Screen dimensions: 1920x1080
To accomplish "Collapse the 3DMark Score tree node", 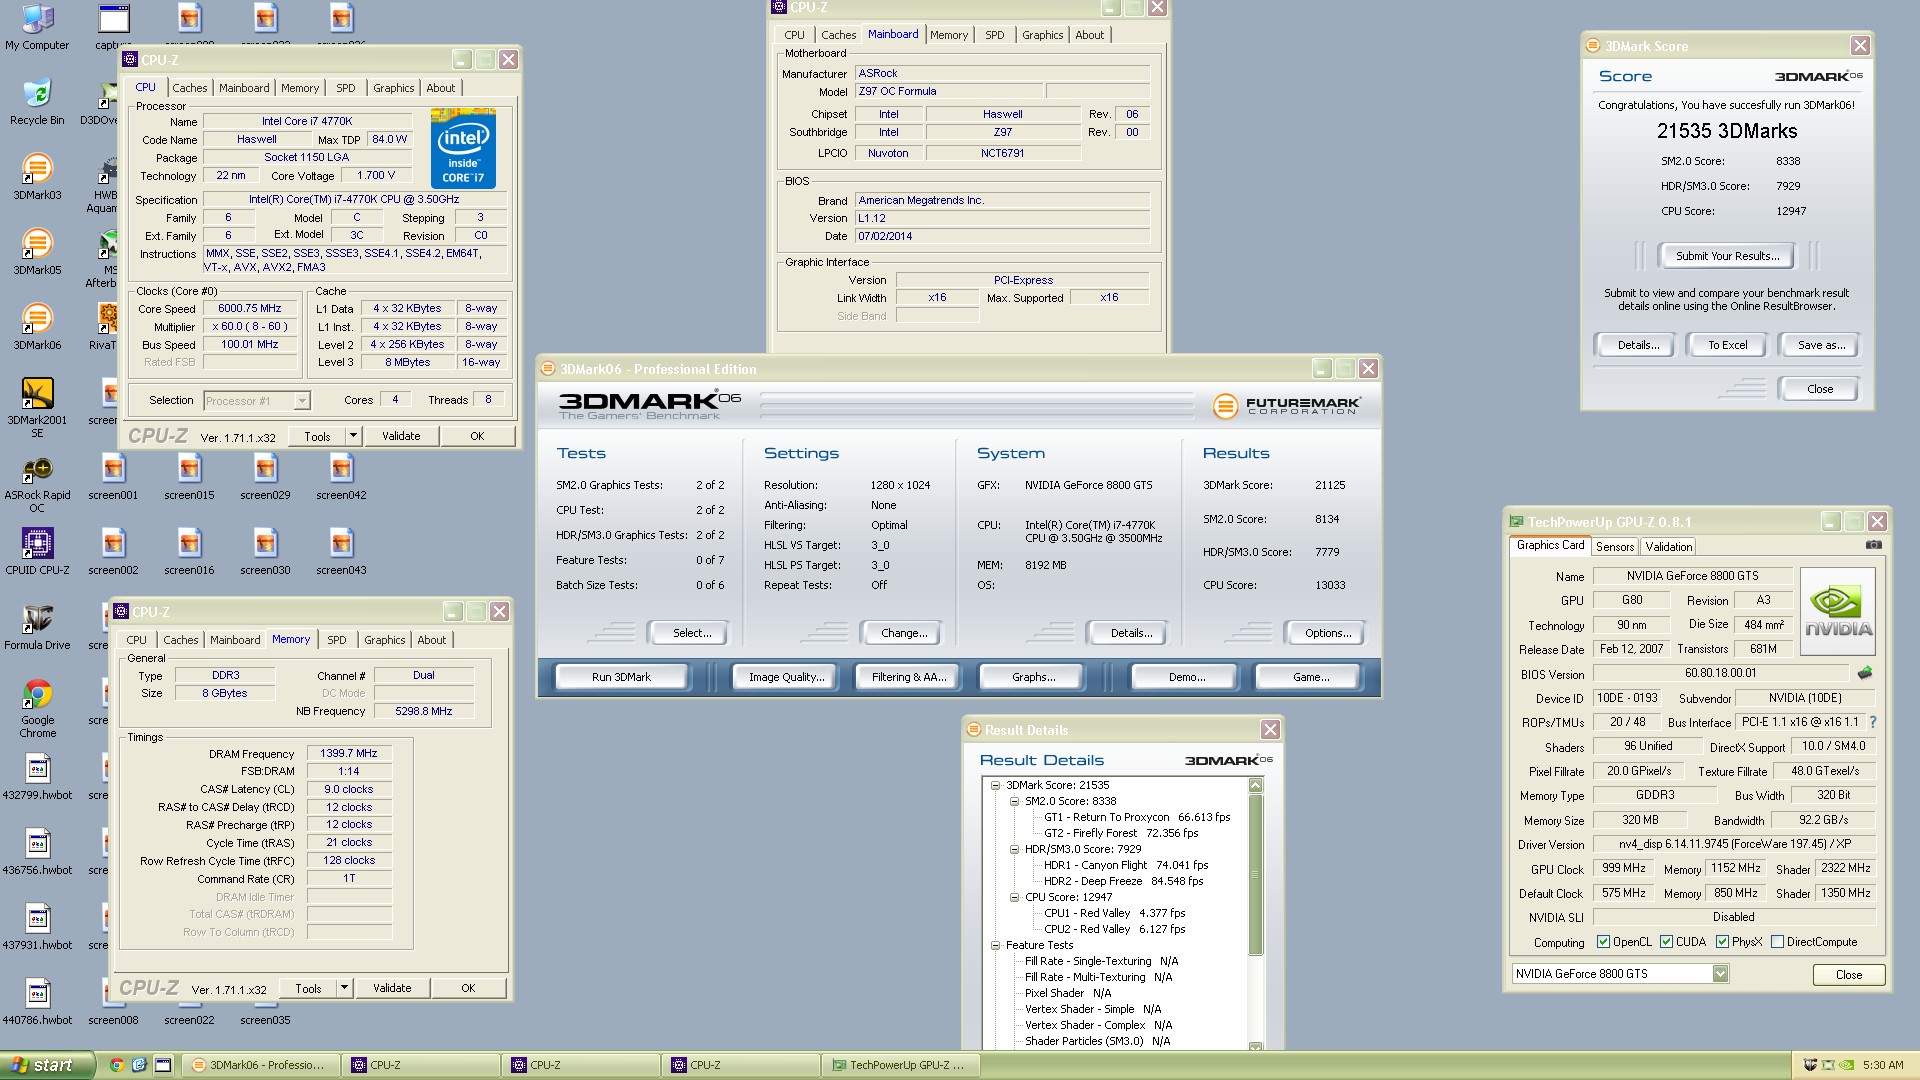I will [995, 786].
